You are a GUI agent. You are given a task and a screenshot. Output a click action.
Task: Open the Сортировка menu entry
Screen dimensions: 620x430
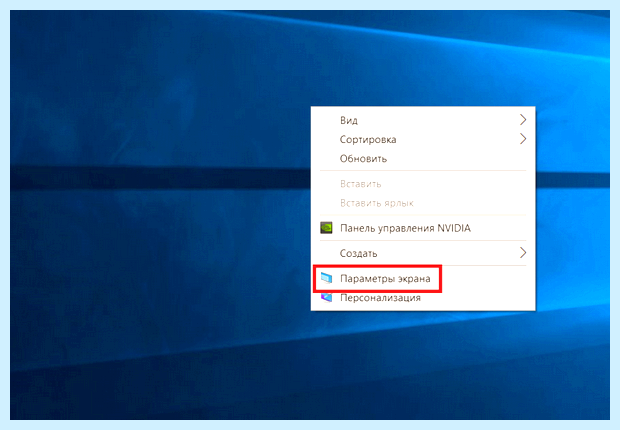[423, 139]
